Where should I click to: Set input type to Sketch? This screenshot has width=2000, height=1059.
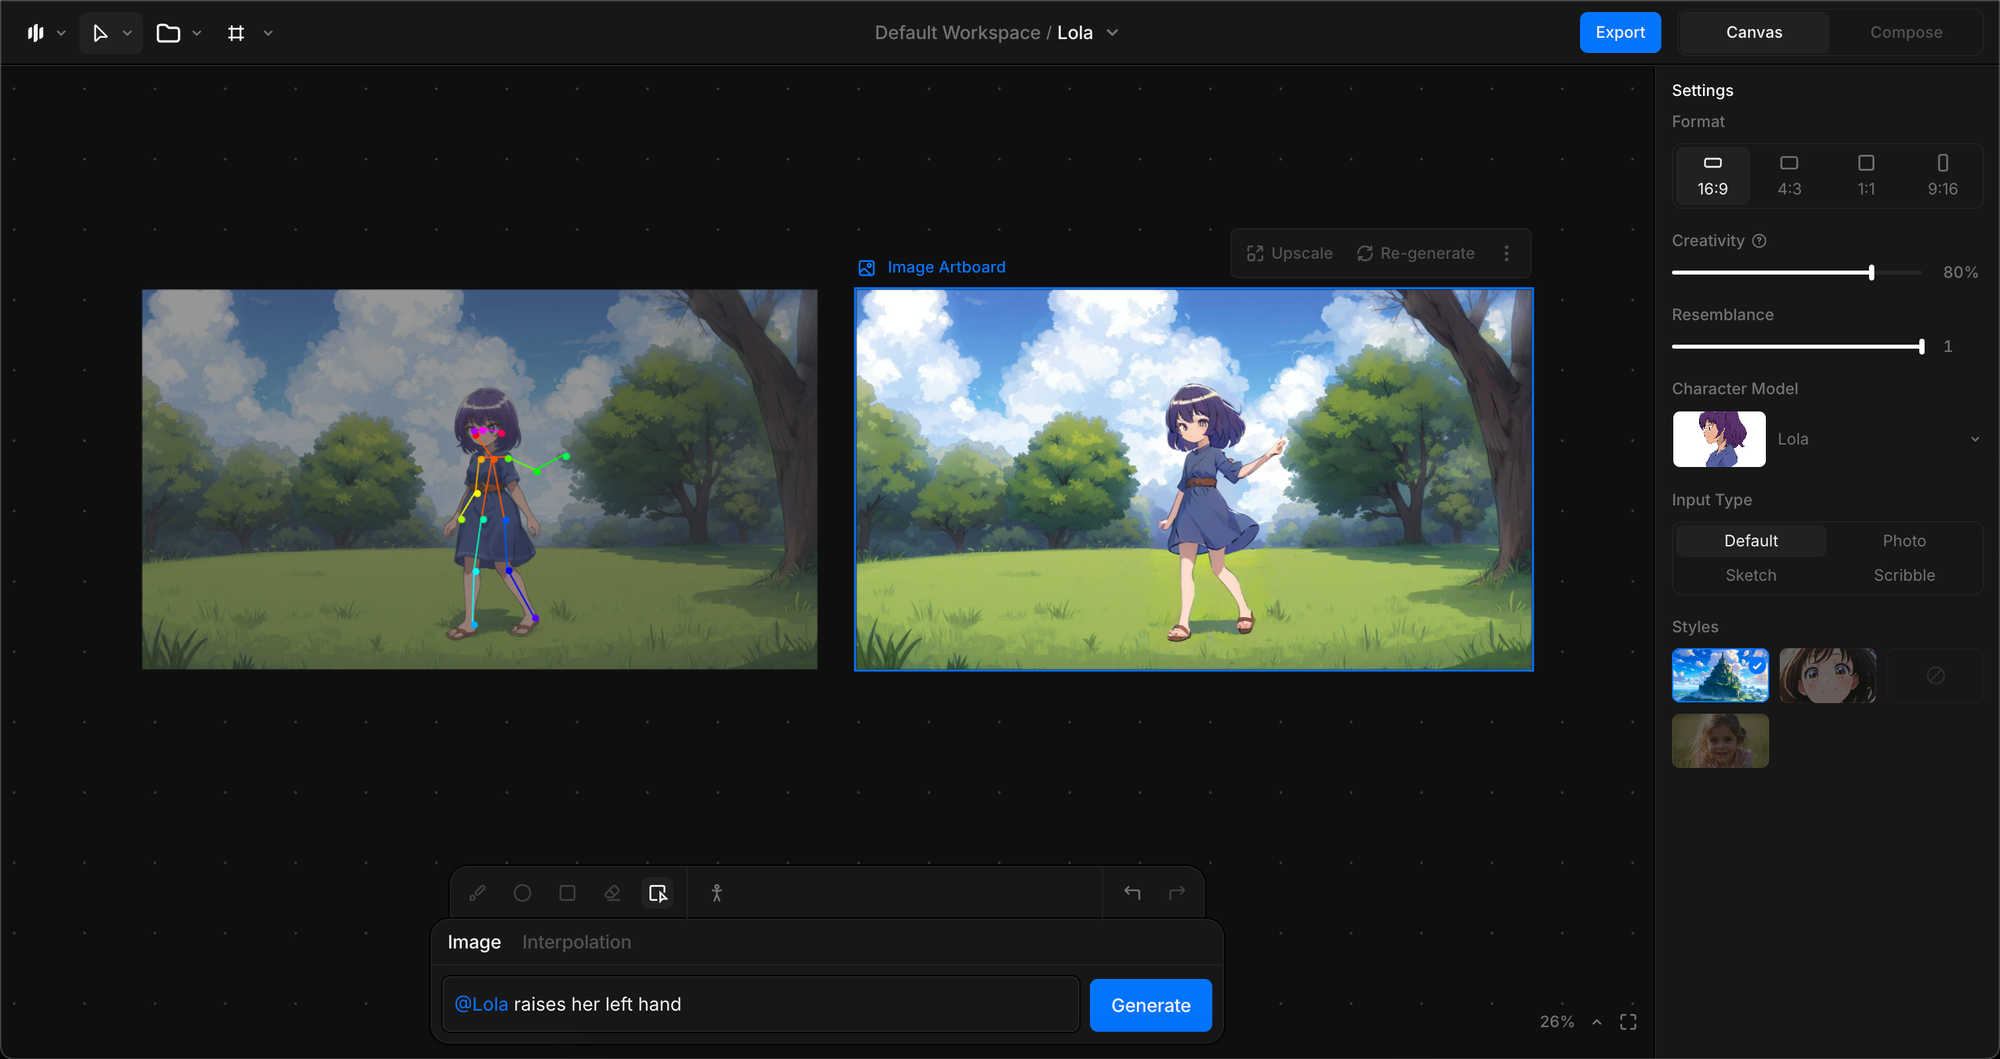pos(1751,575)
